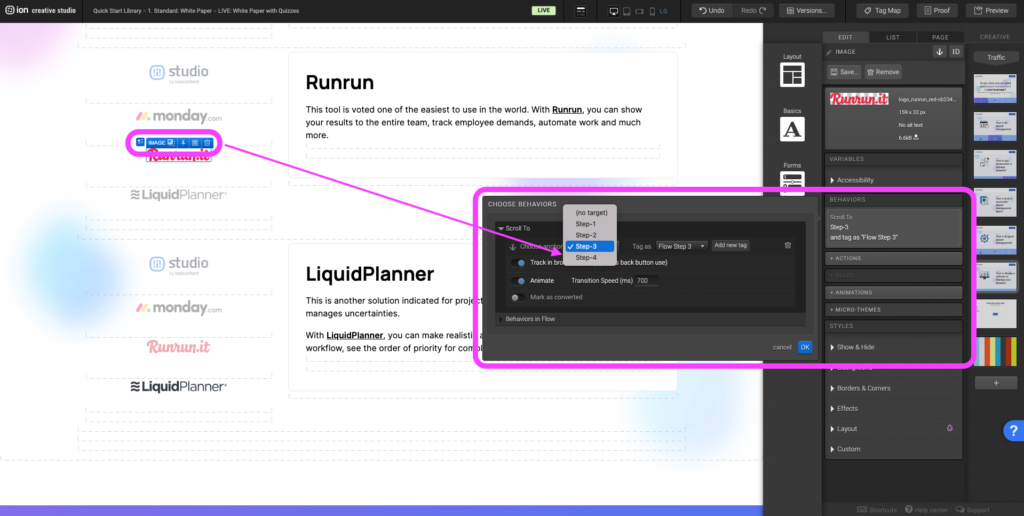The width and height of the screenshot is (1024, 516).
Task: Click the Add new tag button
Action: pyautogui.click(x=731, y=246)
